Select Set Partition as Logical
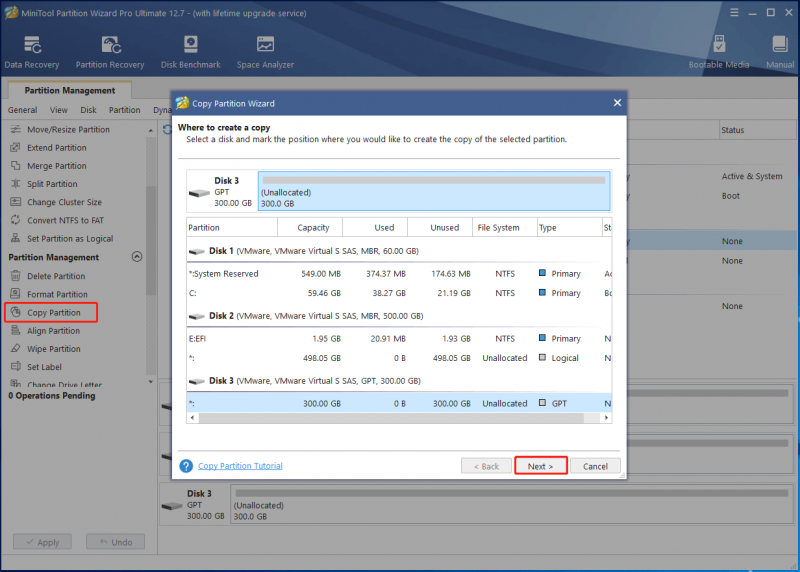The image size is (800, 572). (70, 239)
